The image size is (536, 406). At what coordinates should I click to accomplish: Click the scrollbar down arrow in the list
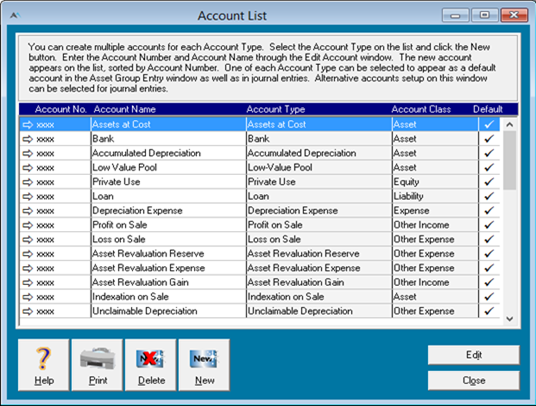click(x=510, y=319)
